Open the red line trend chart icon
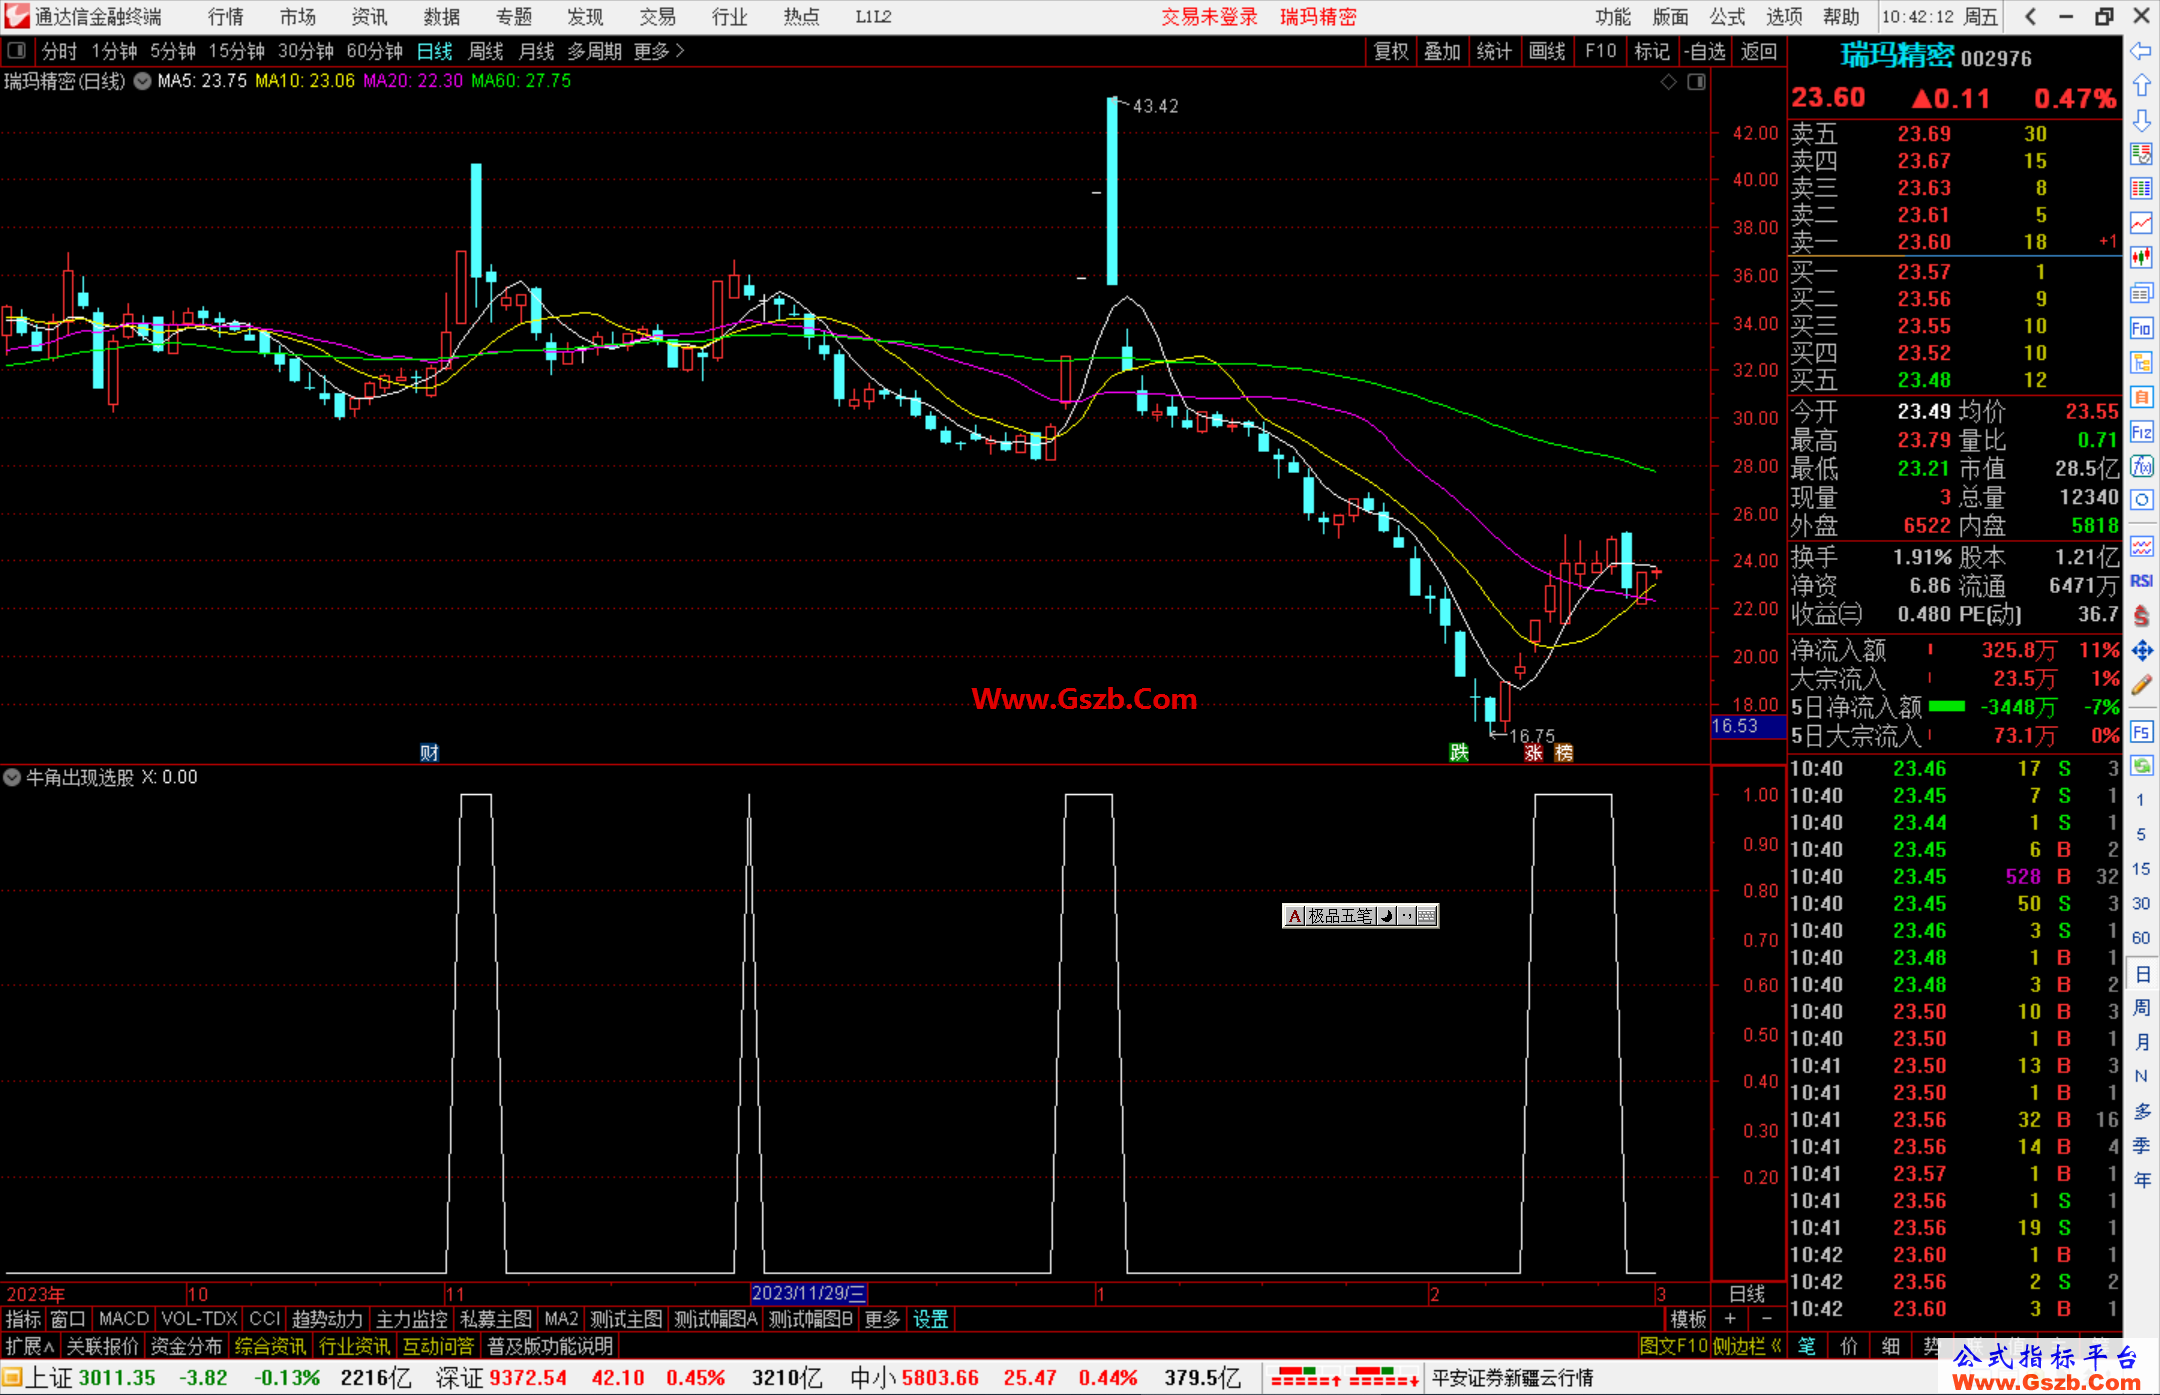Viewport: 2160px width, 1395px height. (2141, 223)
